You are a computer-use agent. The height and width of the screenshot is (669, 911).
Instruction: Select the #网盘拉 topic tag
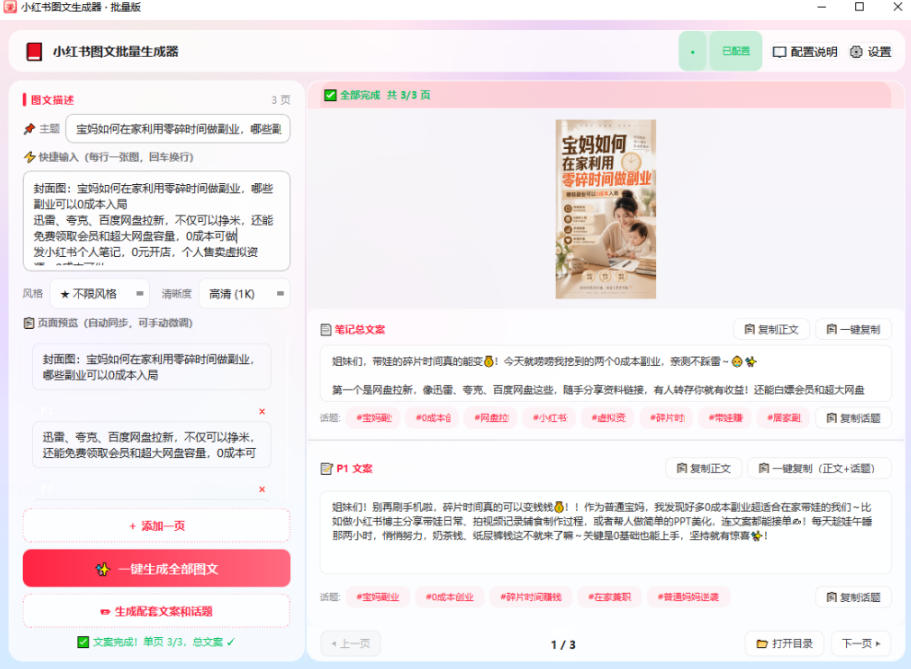tap(492, 418)
